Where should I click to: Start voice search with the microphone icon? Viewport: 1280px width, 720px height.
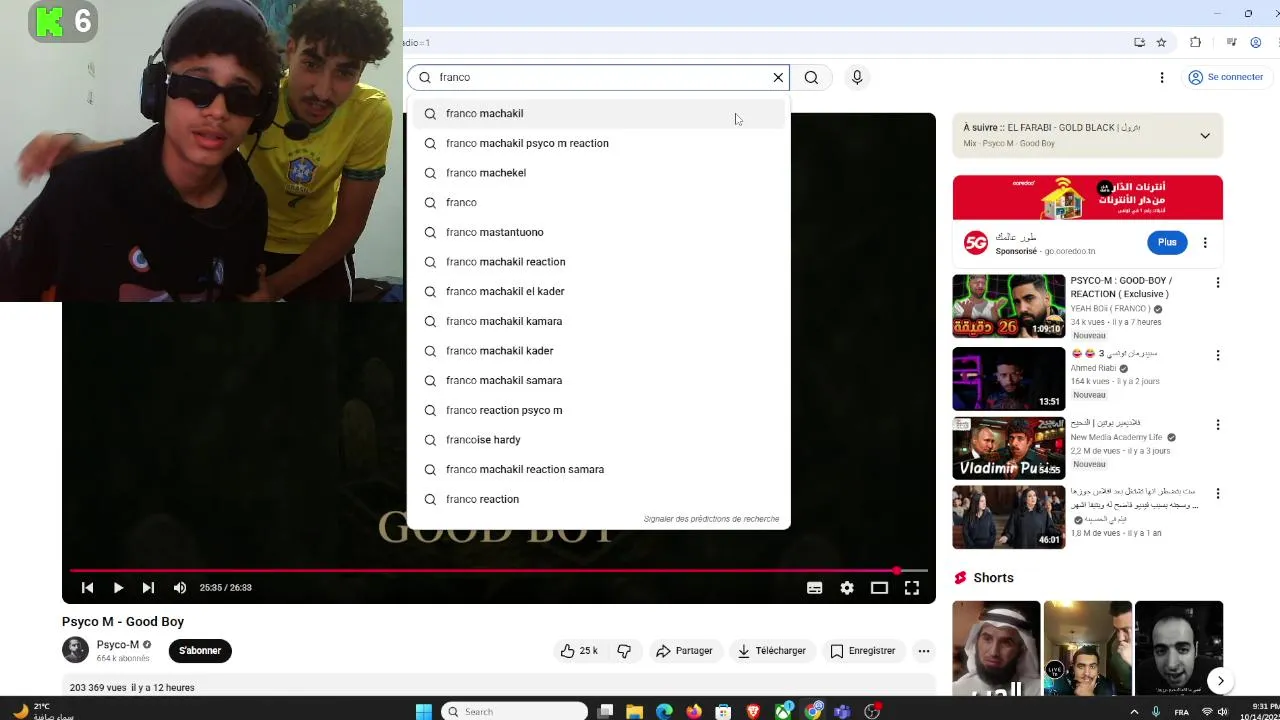(x=857, y=77)
